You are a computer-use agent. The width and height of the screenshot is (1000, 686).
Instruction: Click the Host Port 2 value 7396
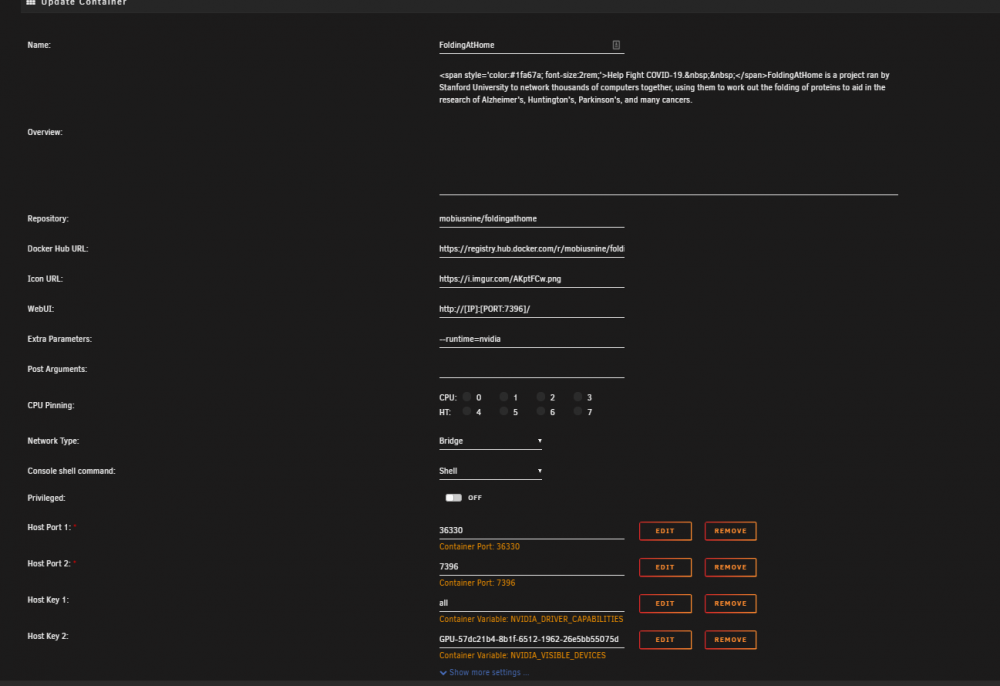click(531, 567)
